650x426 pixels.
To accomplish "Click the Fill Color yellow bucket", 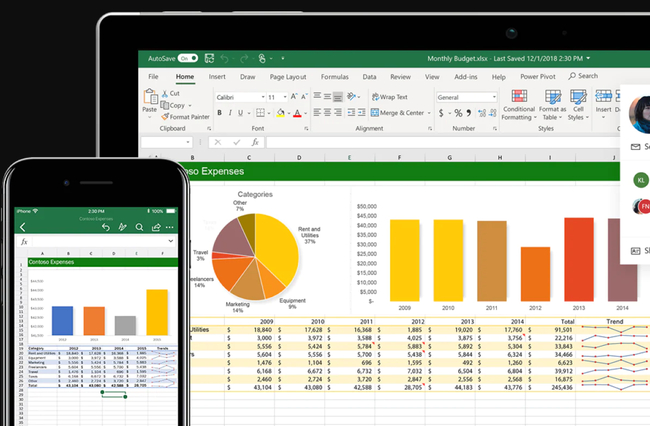I will (281, 113).
